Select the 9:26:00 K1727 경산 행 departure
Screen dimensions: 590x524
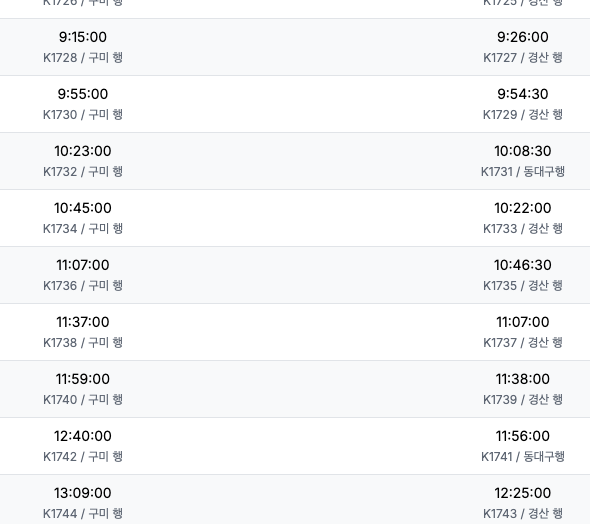(x=523, y=47)
